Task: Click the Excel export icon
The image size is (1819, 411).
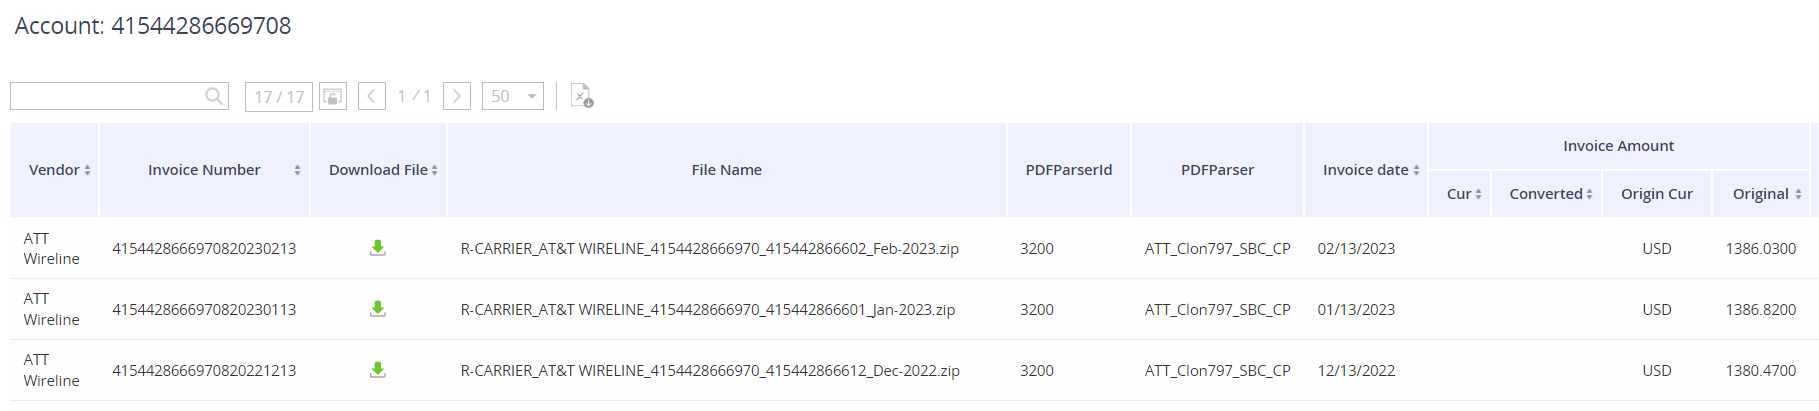Action: [x=581, y=96]
